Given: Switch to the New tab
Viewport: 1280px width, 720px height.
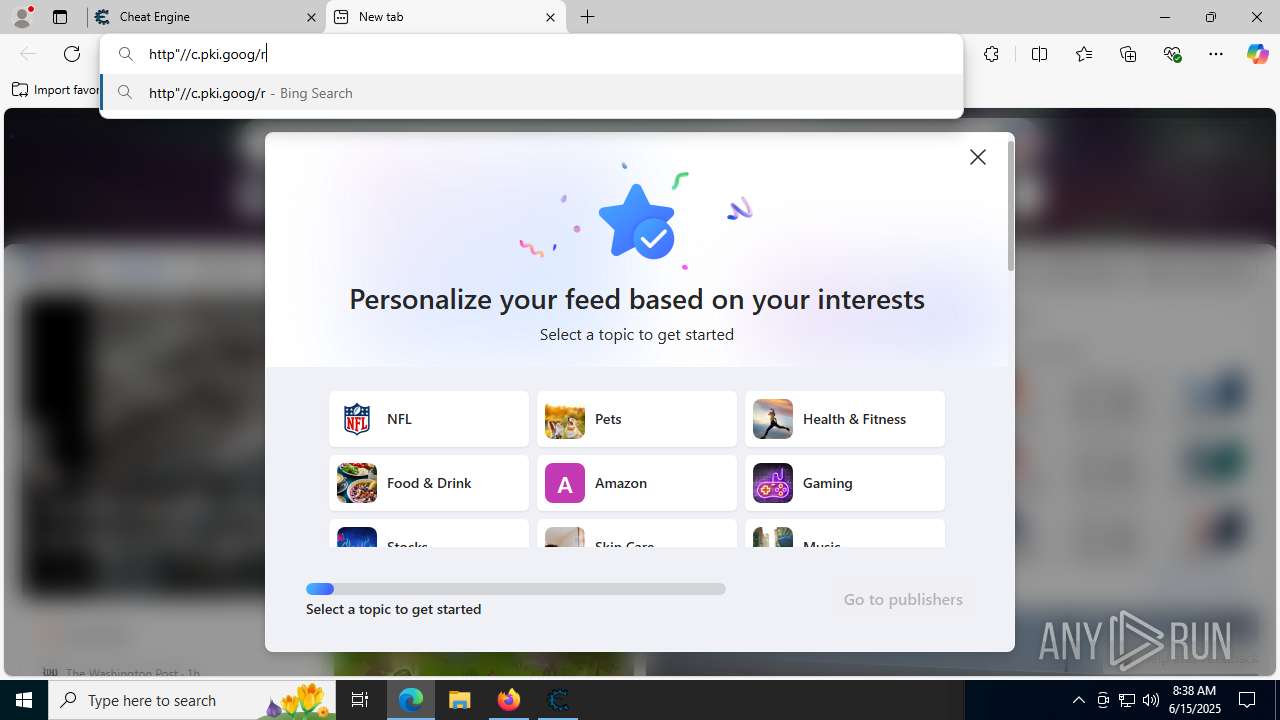Looking at the screenshot, I should coord(445,17).
